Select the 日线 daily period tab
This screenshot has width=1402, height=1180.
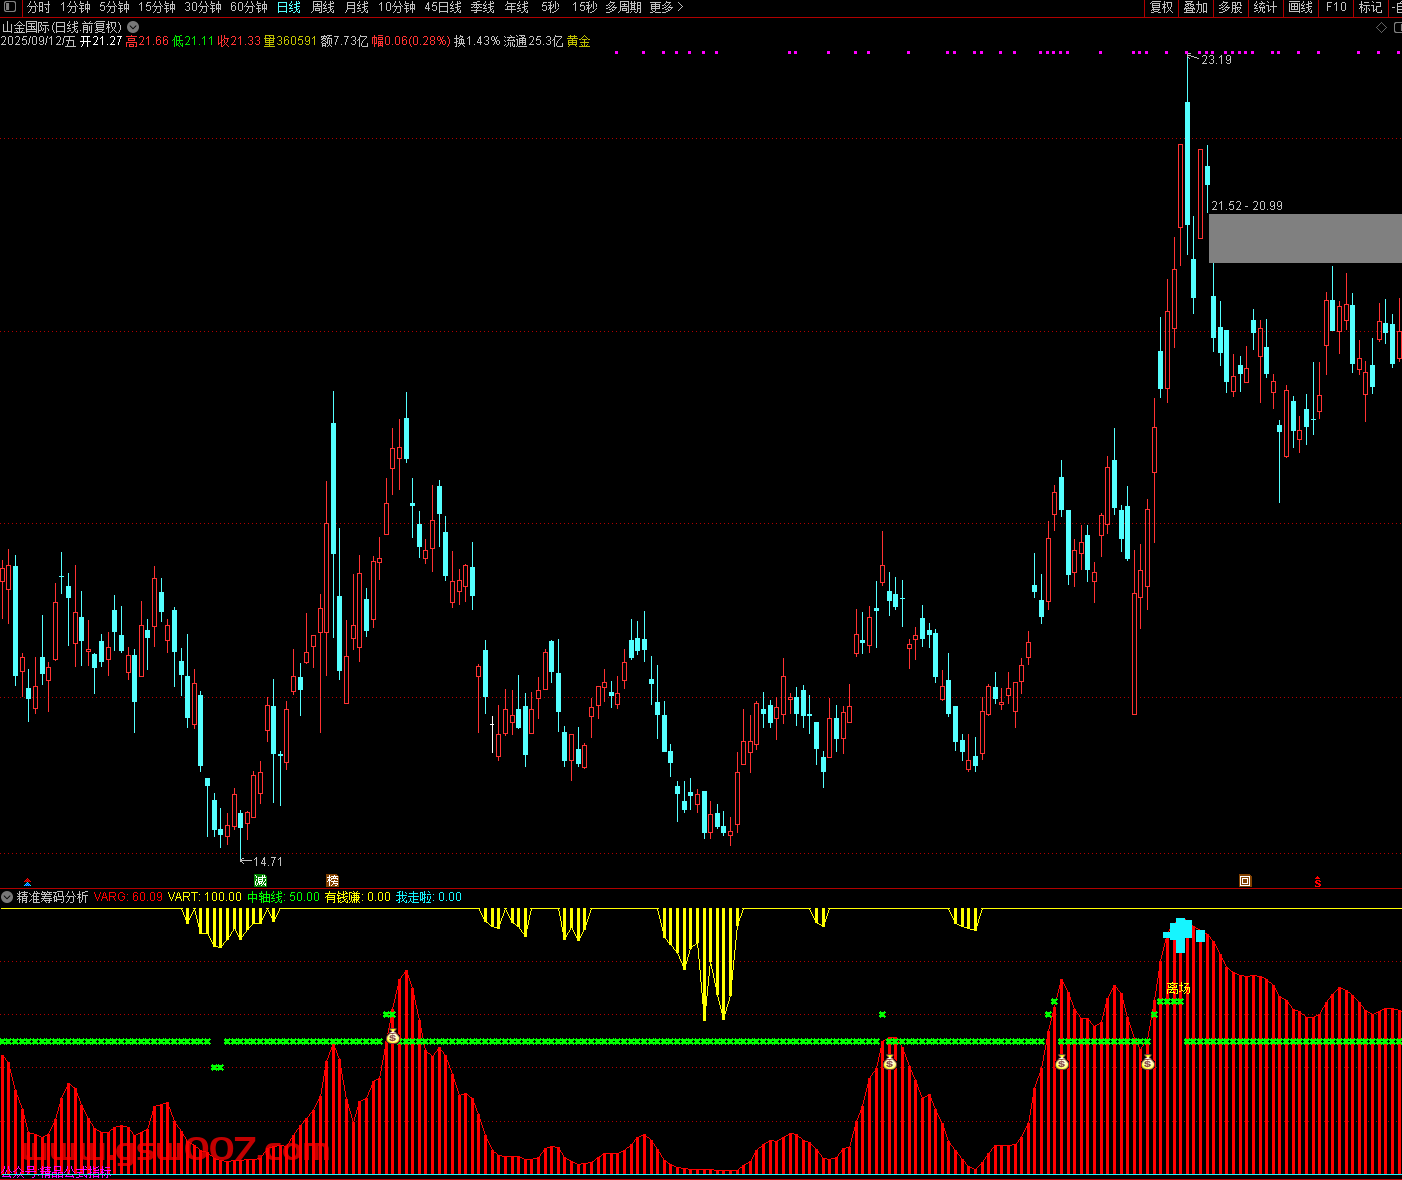pyautogui.click(x=288, y=7)
